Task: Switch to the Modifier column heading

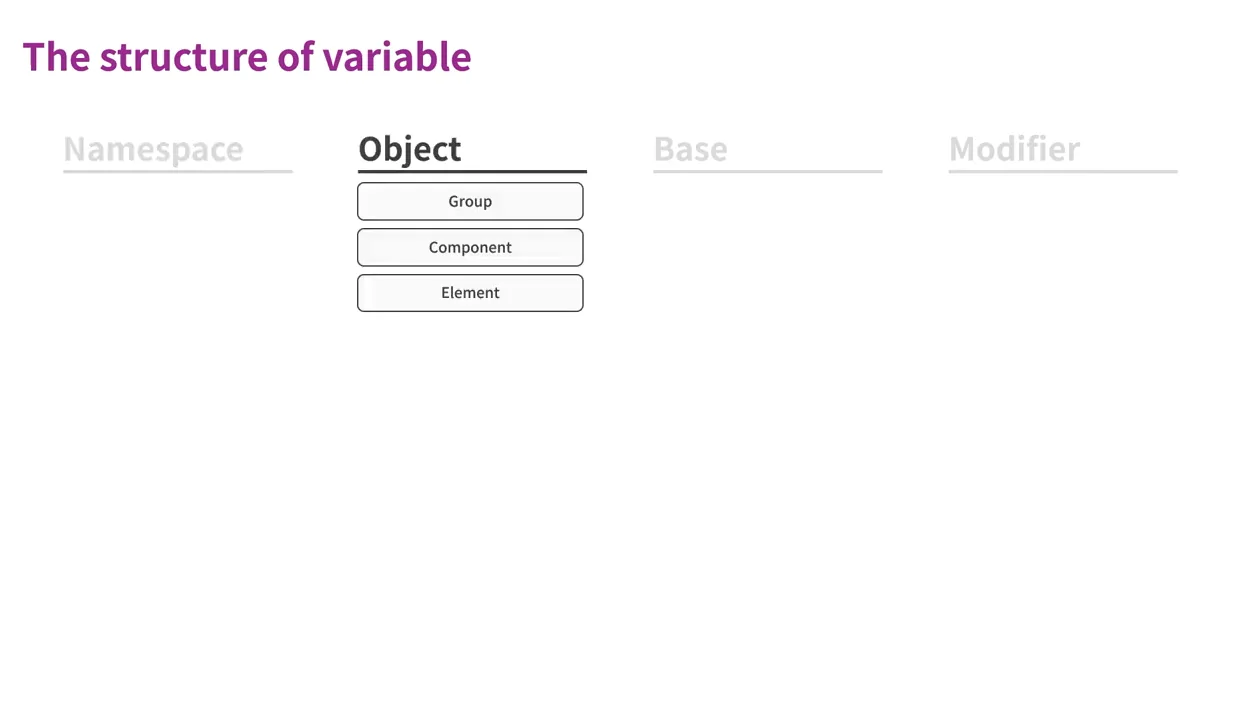Action: point(1014,149)
